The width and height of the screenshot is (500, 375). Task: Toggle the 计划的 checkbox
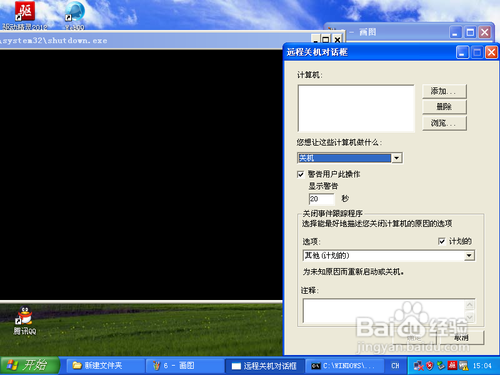pyautogui.click(x=442, y=241)
